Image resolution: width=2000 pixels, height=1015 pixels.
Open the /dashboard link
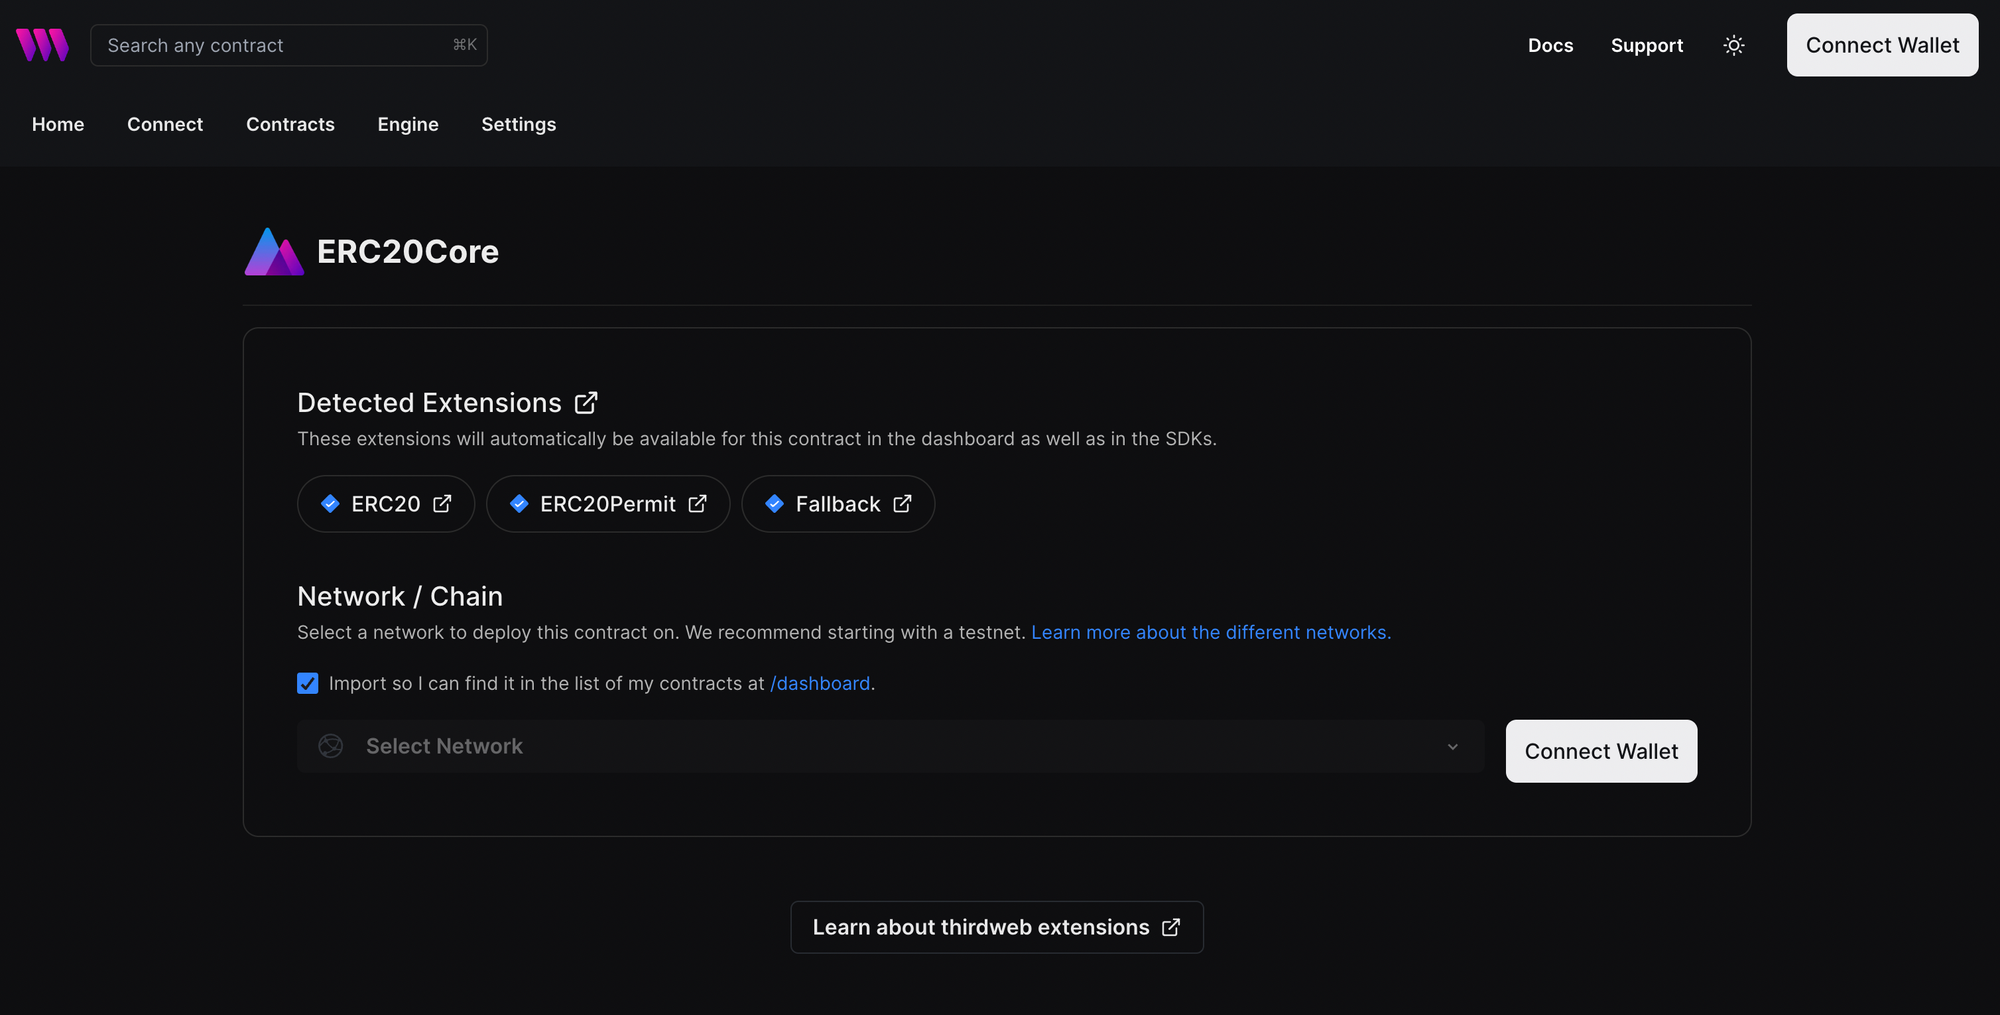820,683
